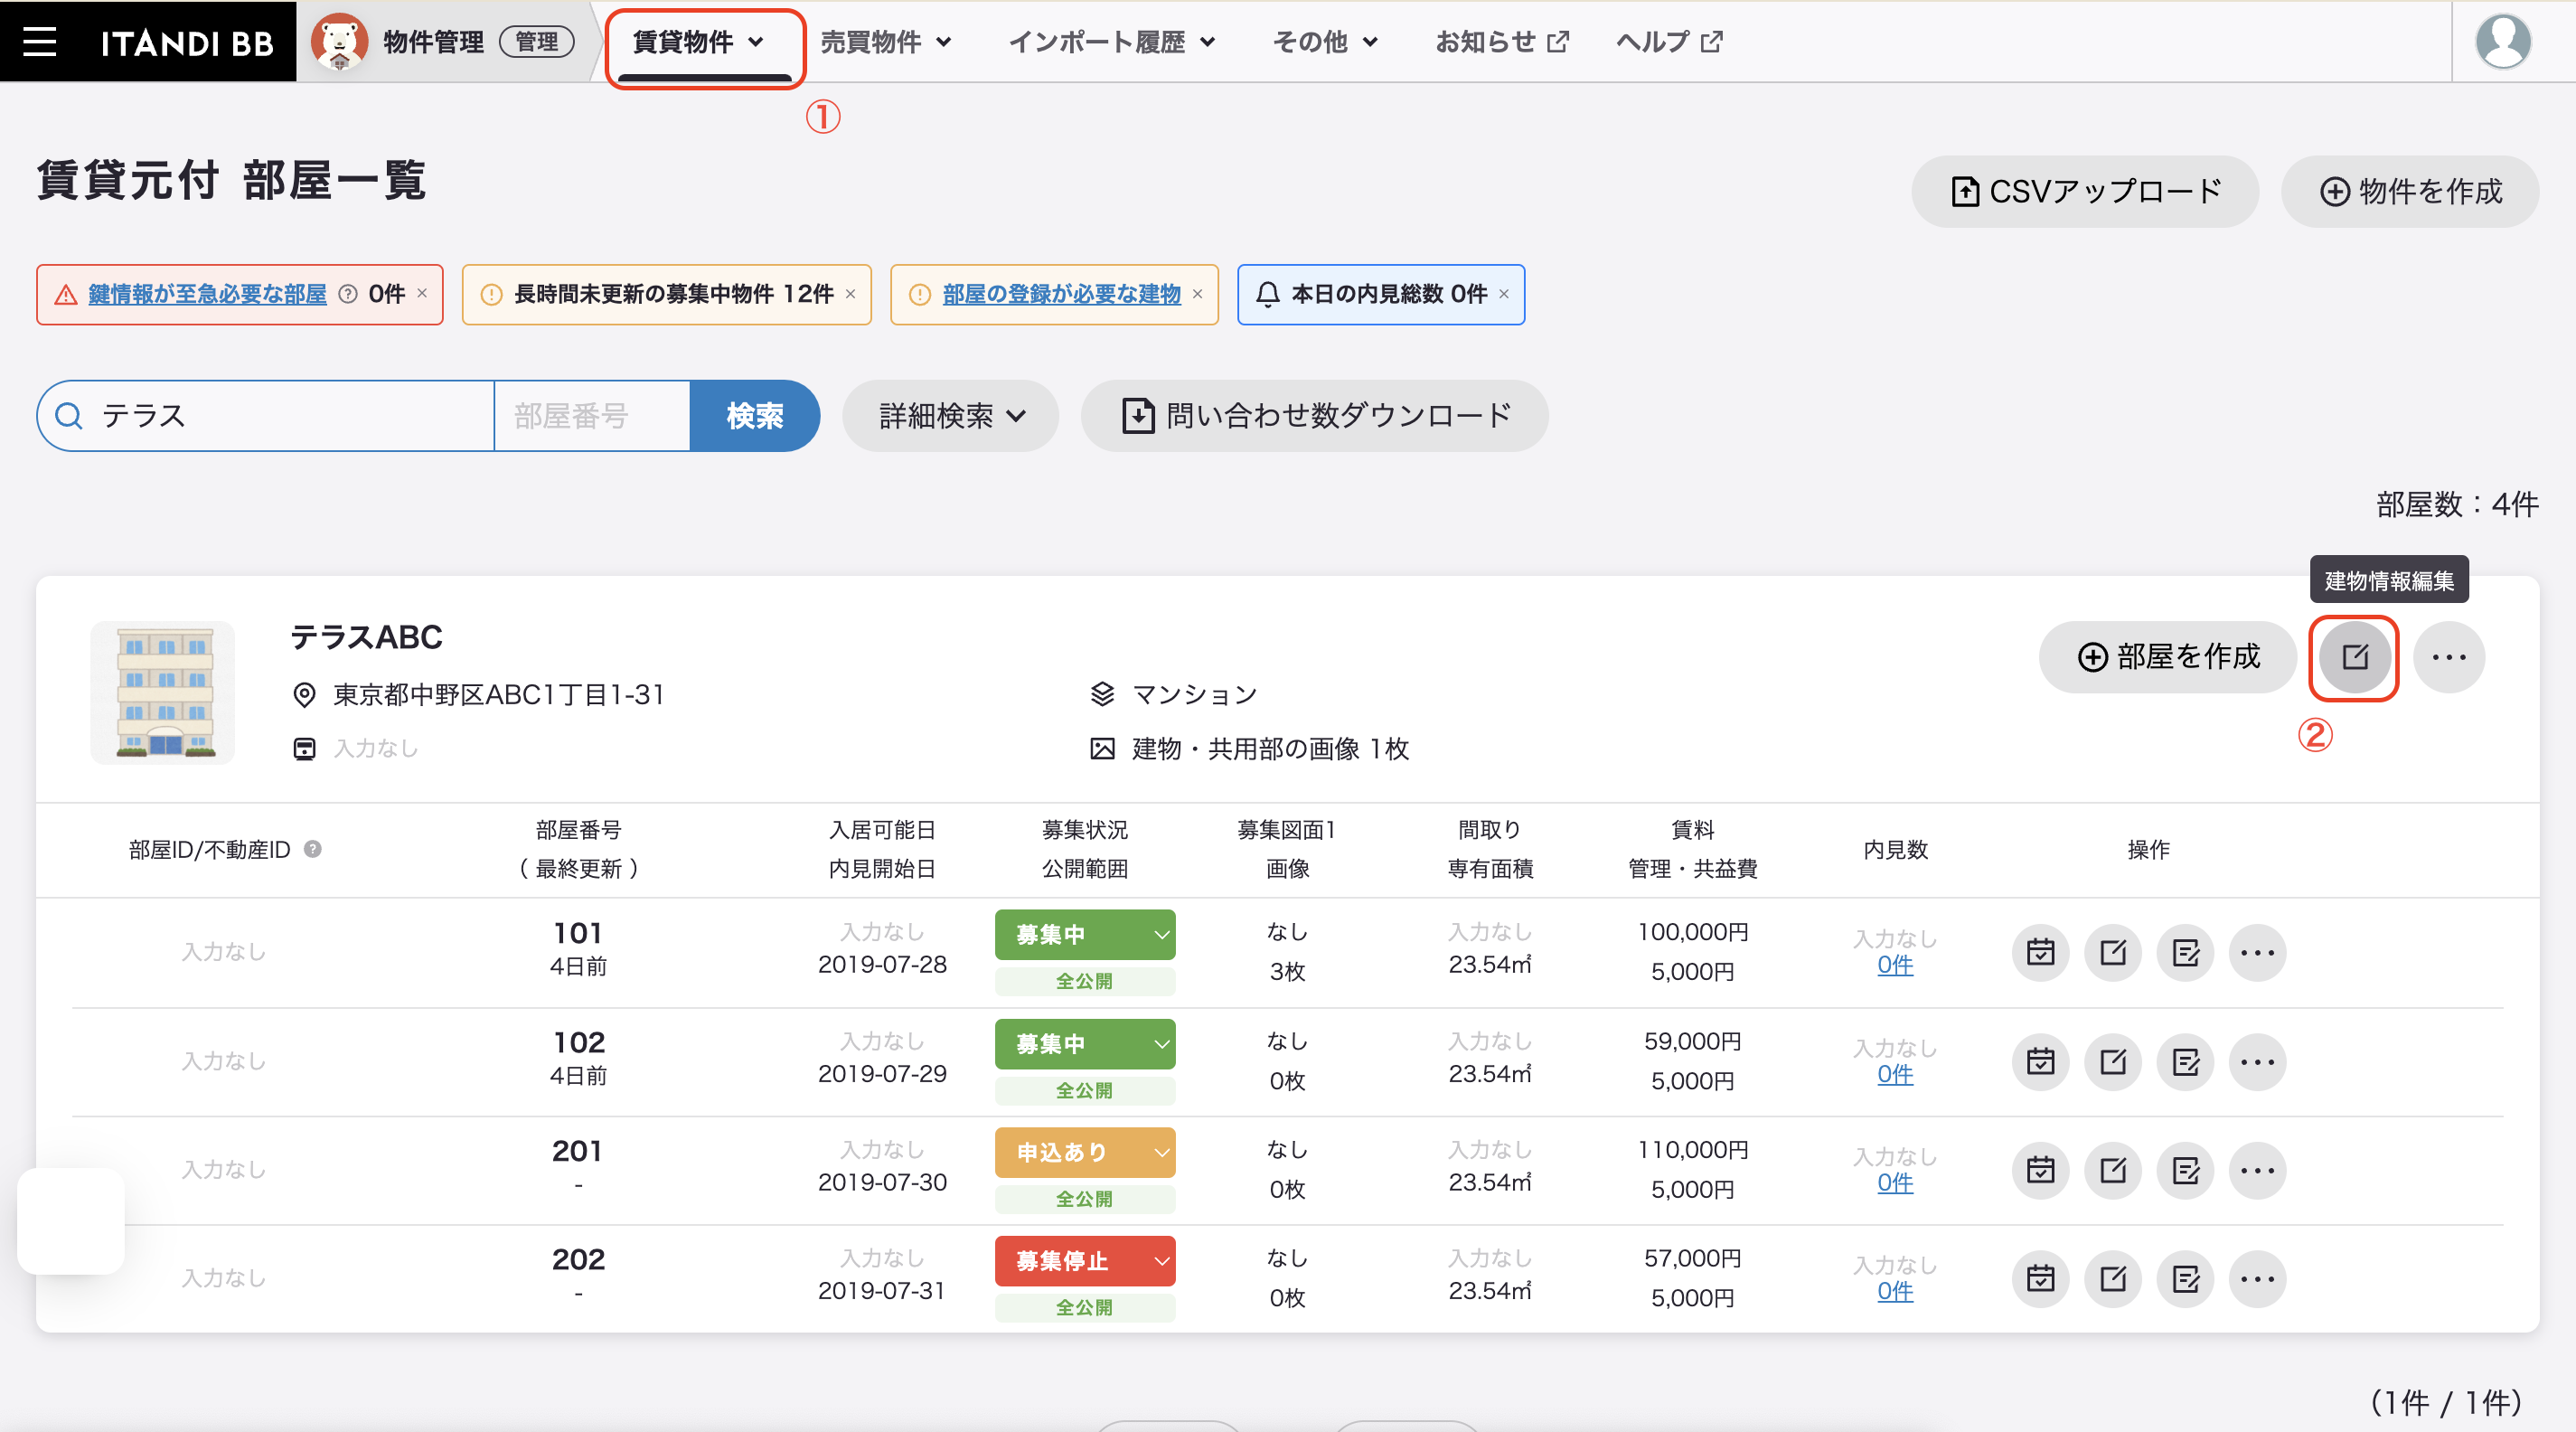Click 問い合わせ数ダウンロード button
Viewport: 2576px width, 1432px height.
[1315, 416]
